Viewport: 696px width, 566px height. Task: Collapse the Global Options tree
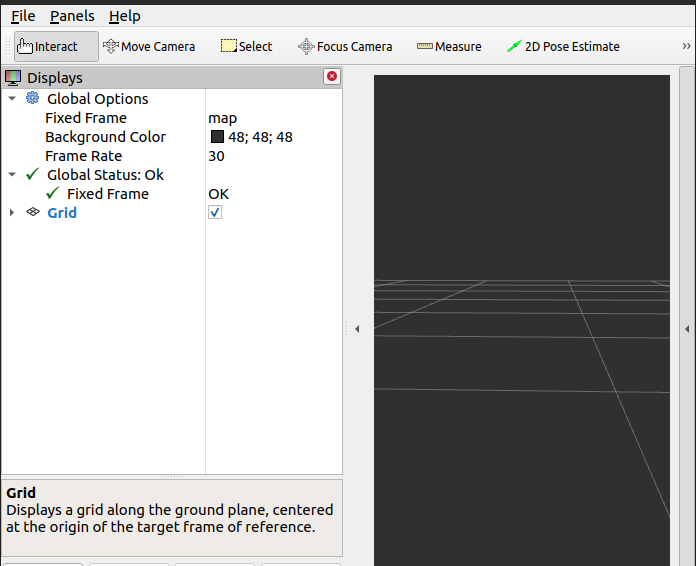tap(12, 98)
